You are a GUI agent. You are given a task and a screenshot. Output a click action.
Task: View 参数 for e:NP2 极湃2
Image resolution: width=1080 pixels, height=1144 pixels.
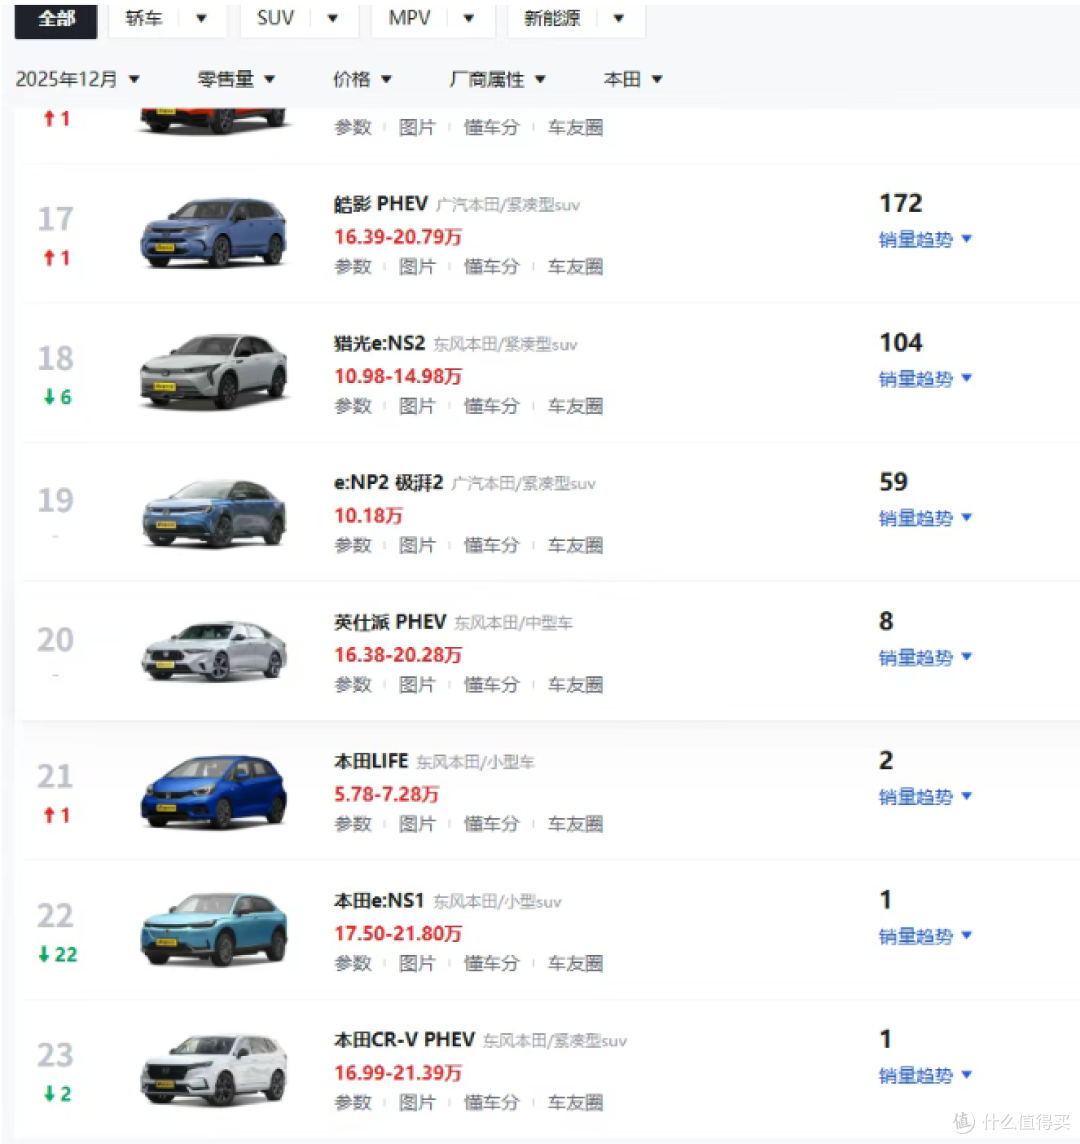coord(353,546)
